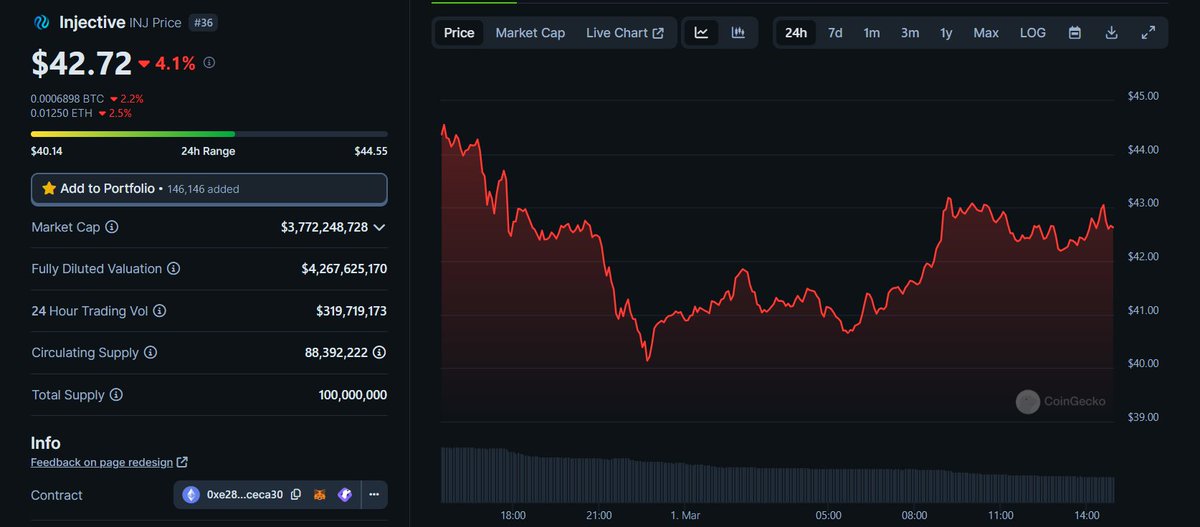Click the $40.14 range low value
Image resolution: width=1200 pixels, height=527 pixels.
point(48,151)
